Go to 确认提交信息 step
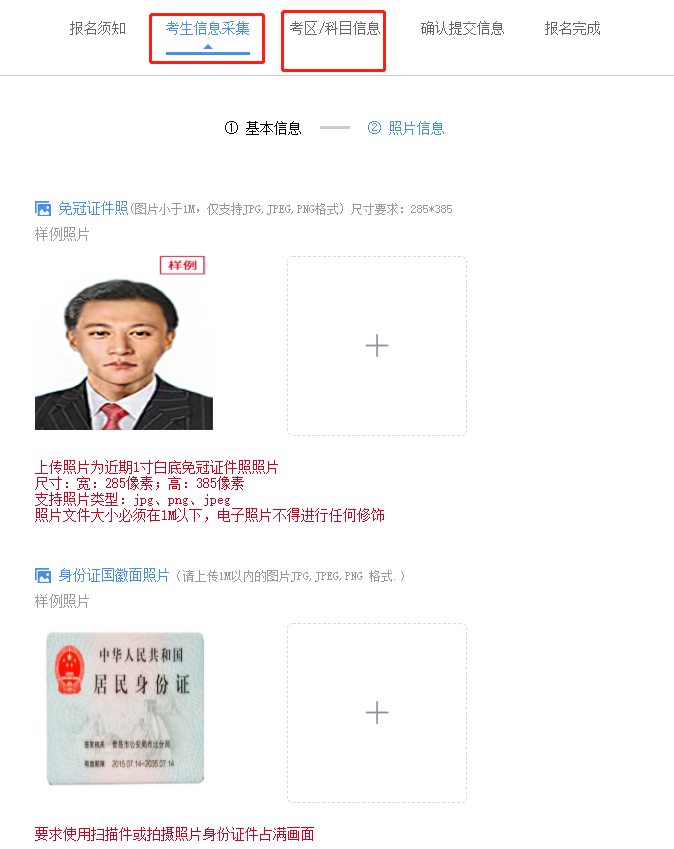The image size is (674, 849). (462, 28)
